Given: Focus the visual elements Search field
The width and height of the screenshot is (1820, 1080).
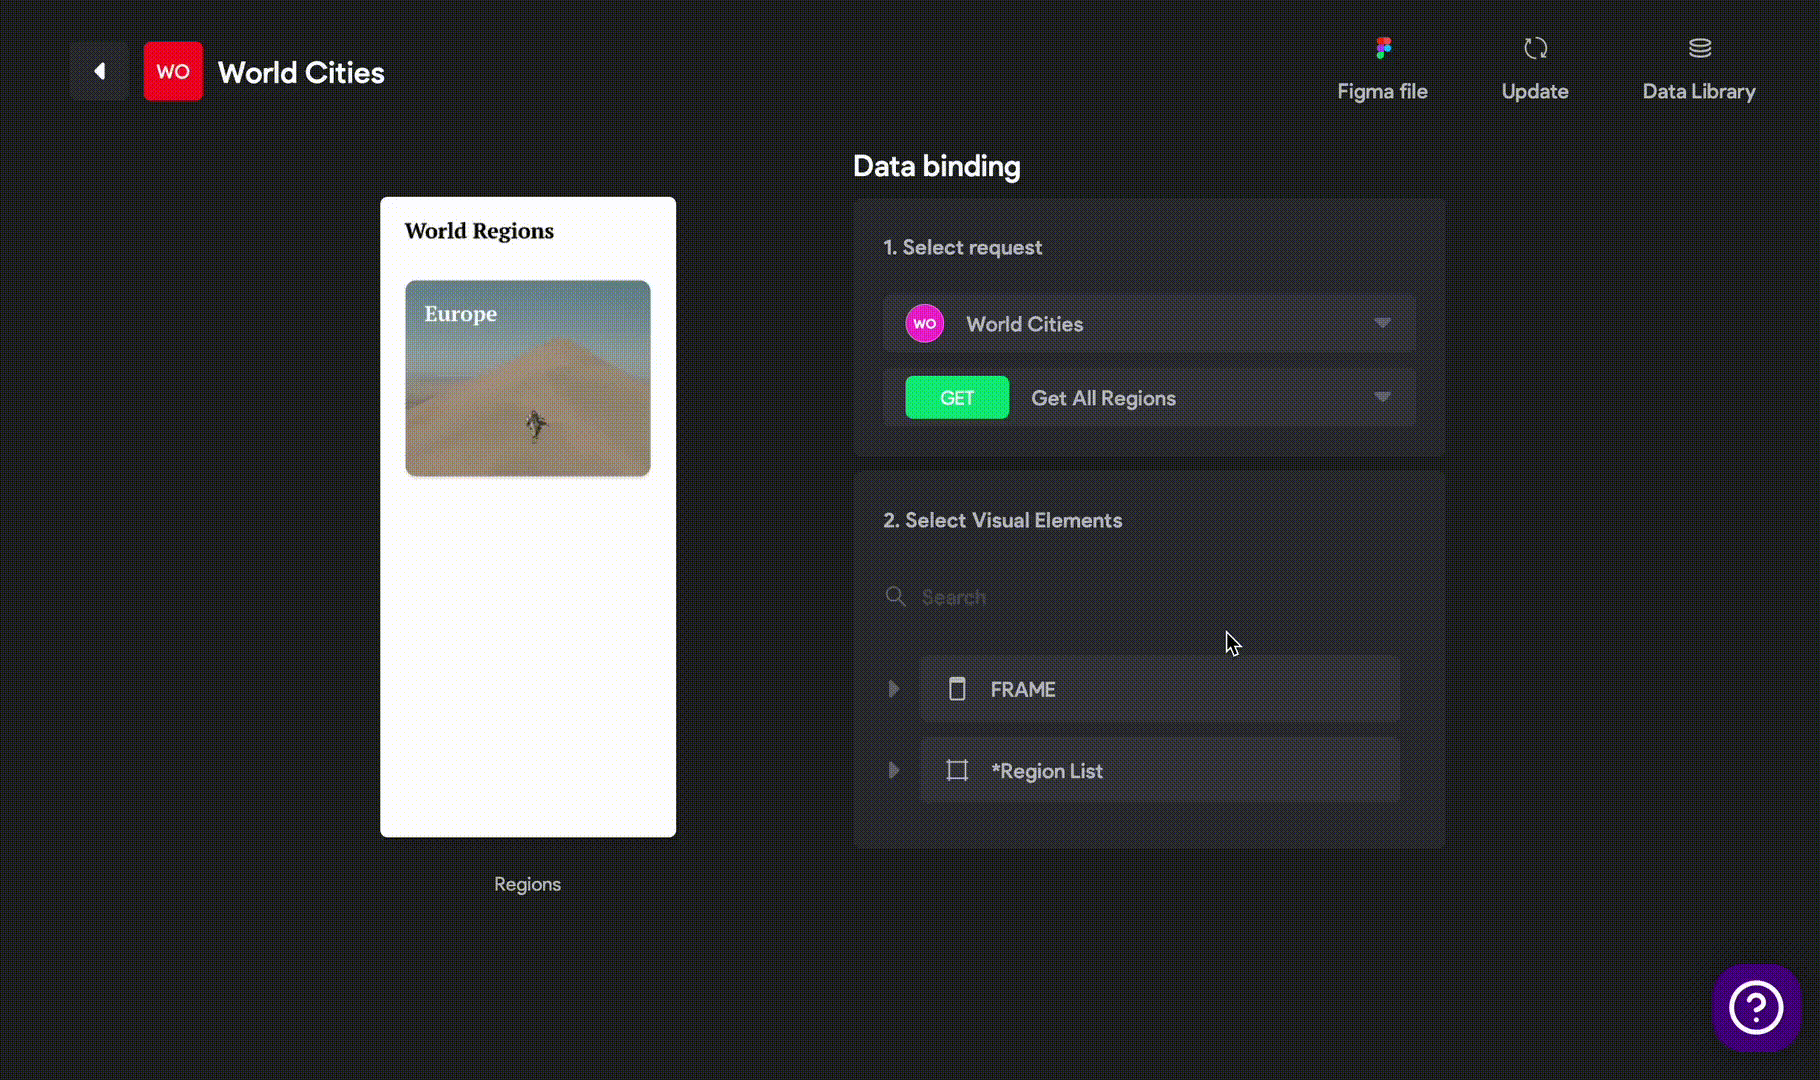Looking at the screenshot, I should pos(1150,597).
